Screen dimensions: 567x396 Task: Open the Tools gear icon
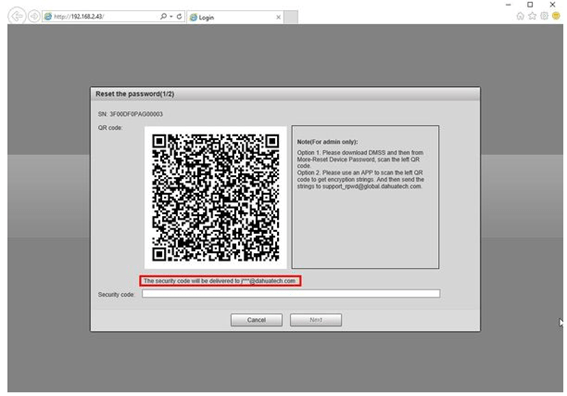pyautogui.click(x=544, y=16)
